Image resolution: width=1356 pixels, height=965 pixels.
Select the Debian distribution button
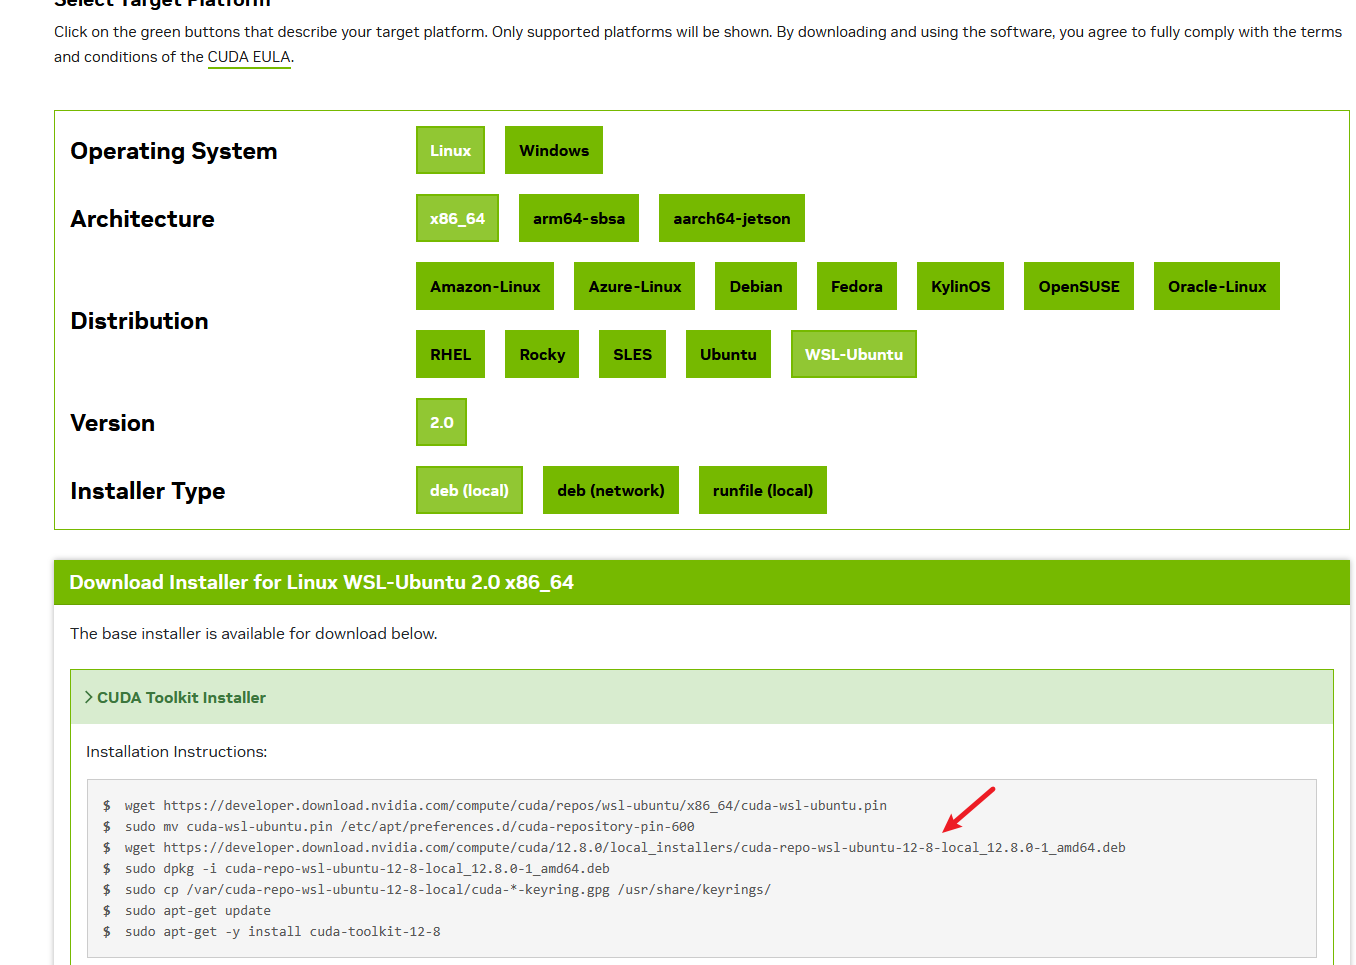coord(755,286)
